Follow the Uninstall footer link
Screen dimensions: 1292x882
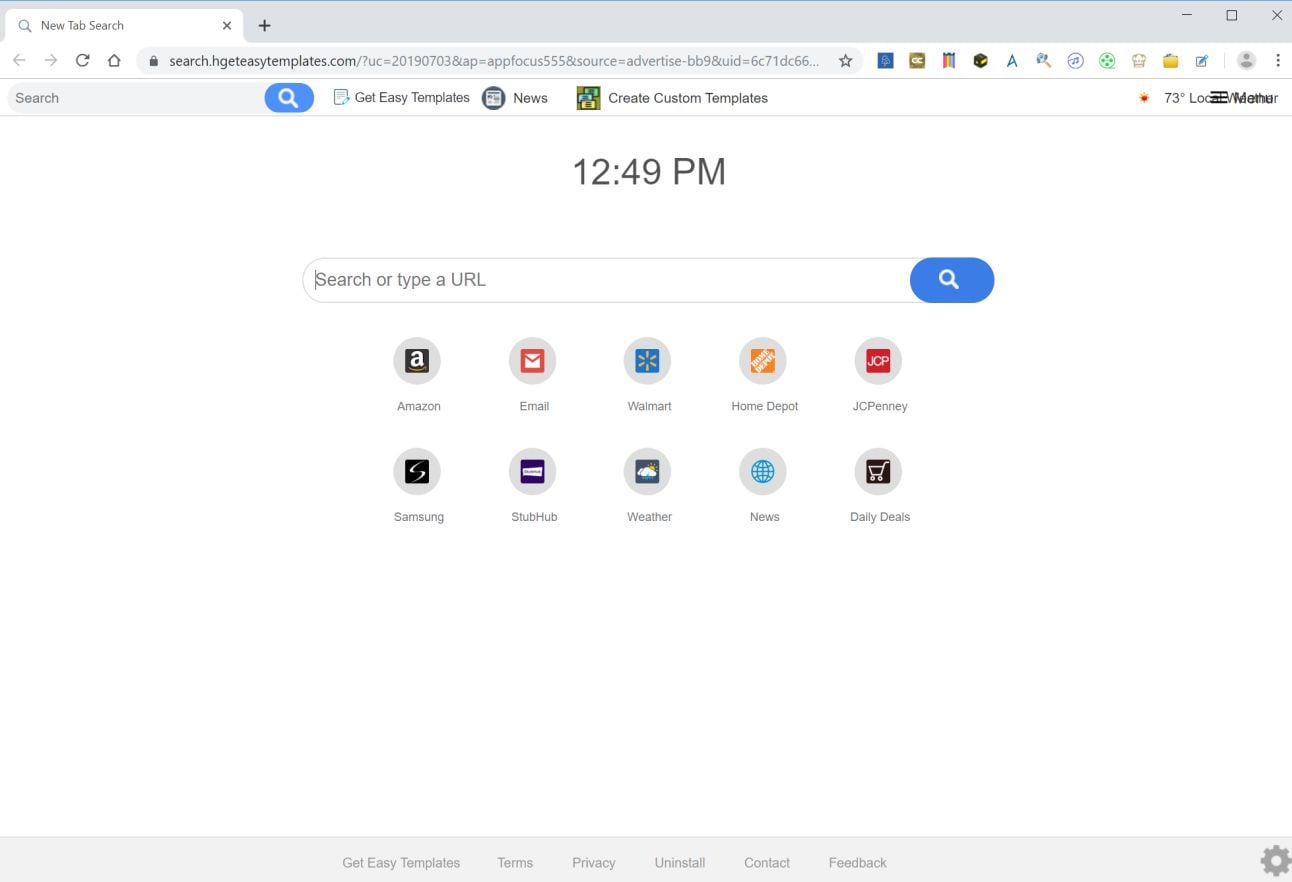(680, 863)
